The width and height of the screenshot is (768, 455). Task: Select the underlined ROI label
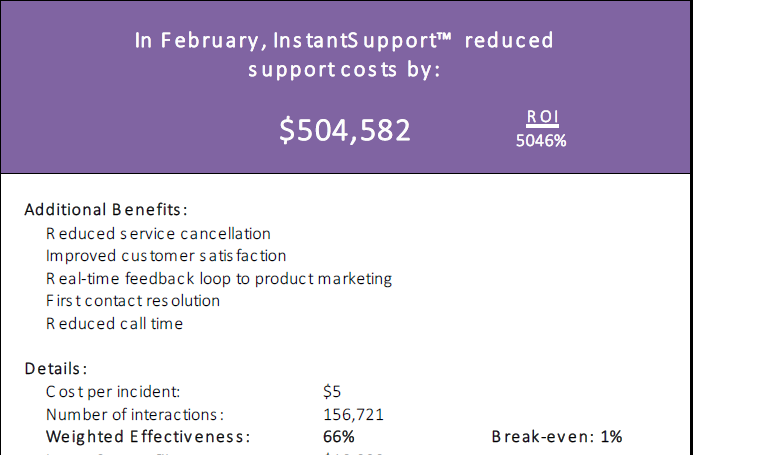point(542,117)
